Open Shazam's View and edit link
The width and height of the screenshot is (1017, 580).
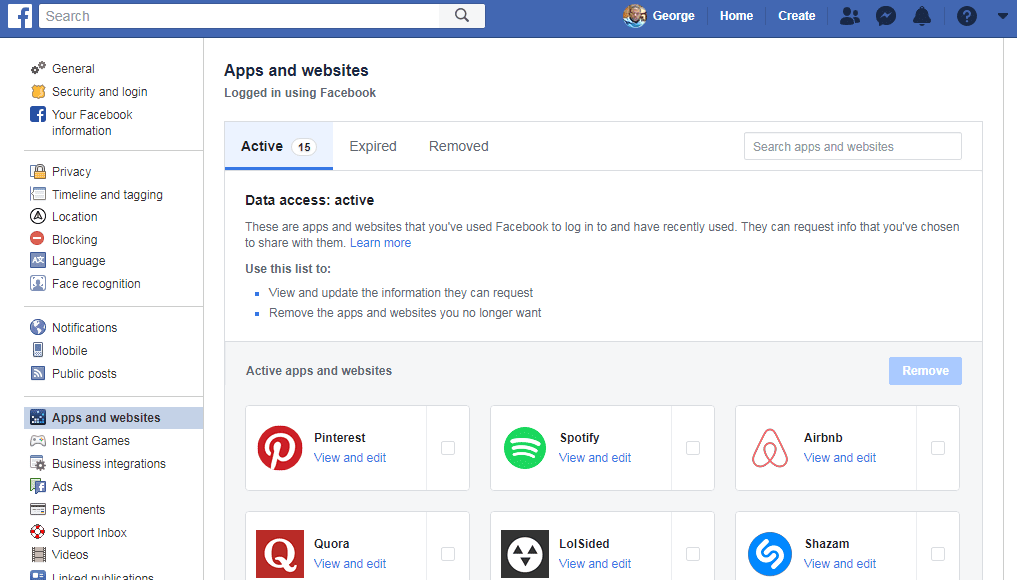pyautogui.click(x=840, y=563)
